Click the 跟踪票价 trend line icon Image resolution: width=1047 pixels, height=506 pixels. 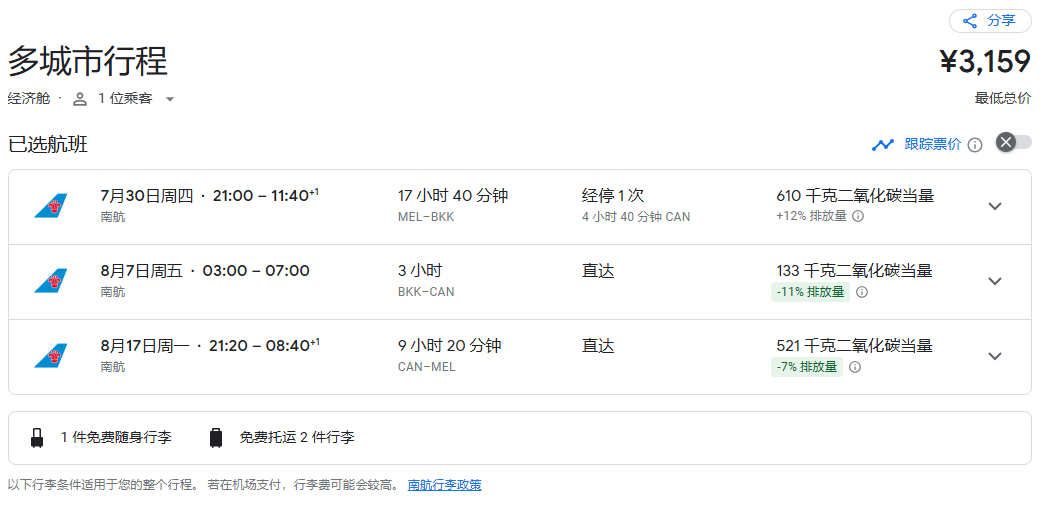pos(883,144)
